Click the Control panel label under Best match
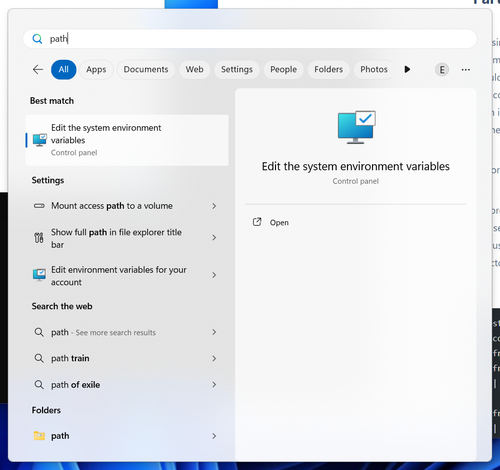The width and height of the screenshot is (500, 470). pos(74,153)
